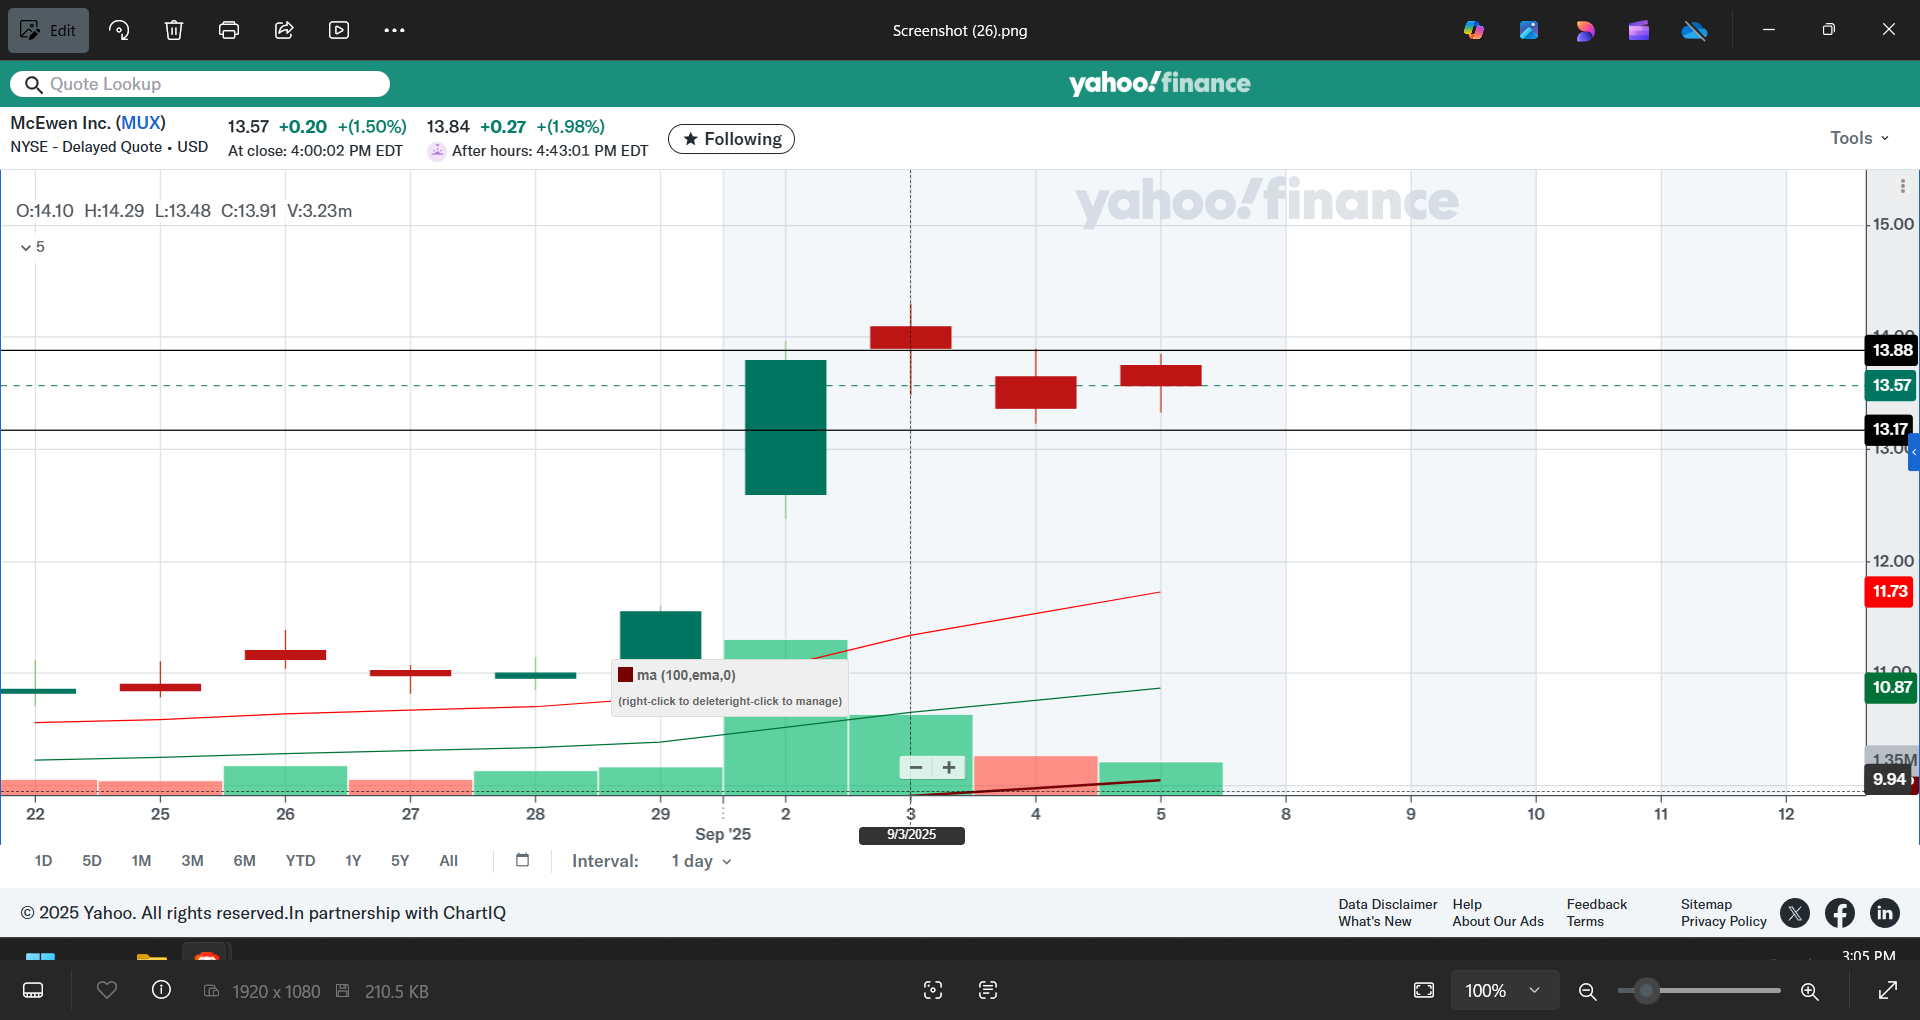Adjust the zoom slider handle
Screen dimensions: 1920x1020
click(x=1646, y=991)
